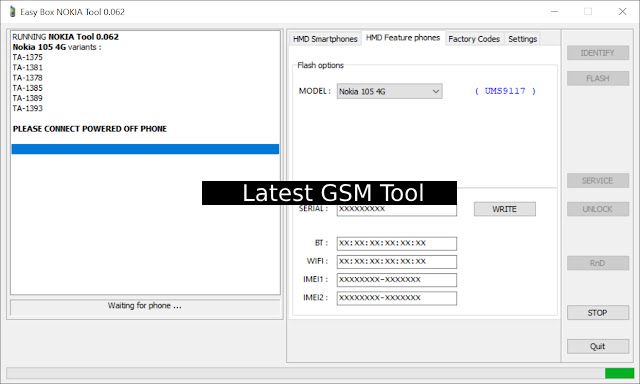Click Nokia 105 4G variants log line
Viewport: 640px width, 384px height.
(x=57, y=47)
